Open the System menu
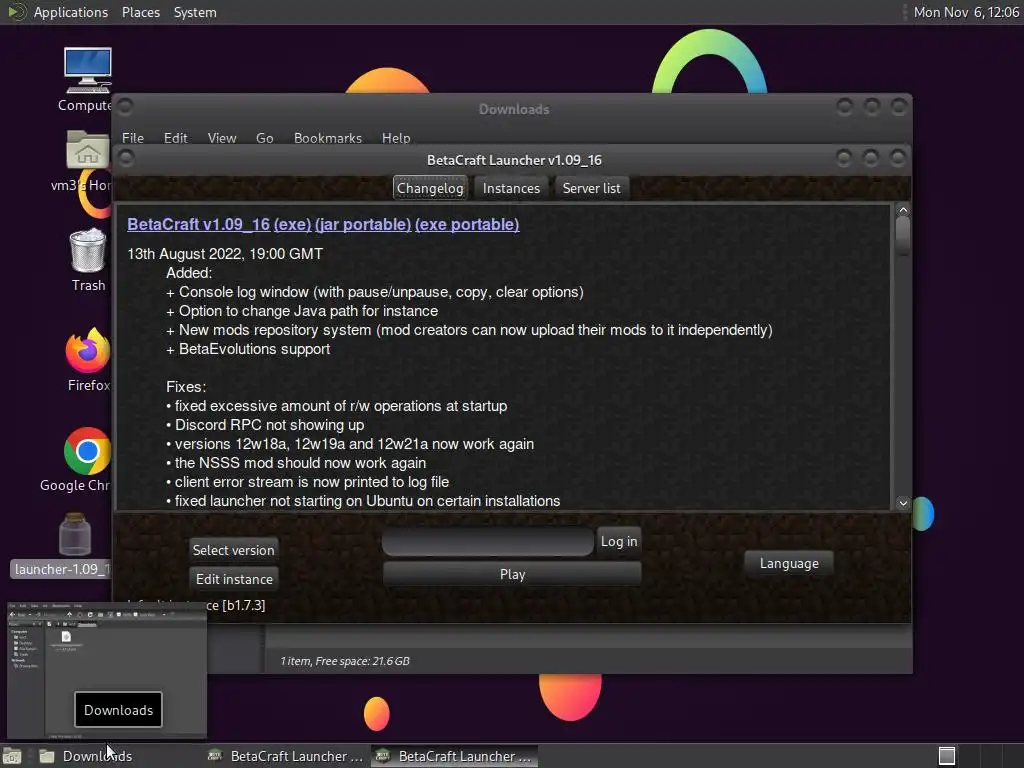 pos(195,12)
